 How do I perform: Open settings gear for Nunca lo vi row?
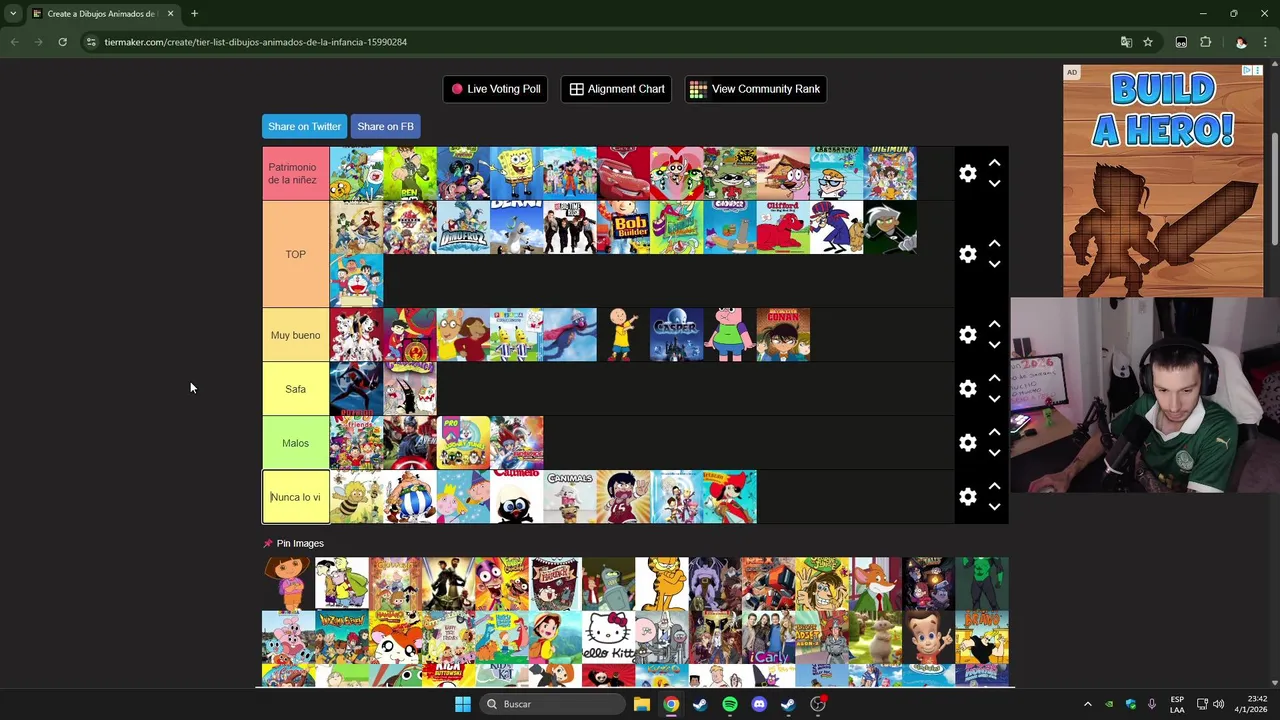pyautogui.click(x=967, y=497)
